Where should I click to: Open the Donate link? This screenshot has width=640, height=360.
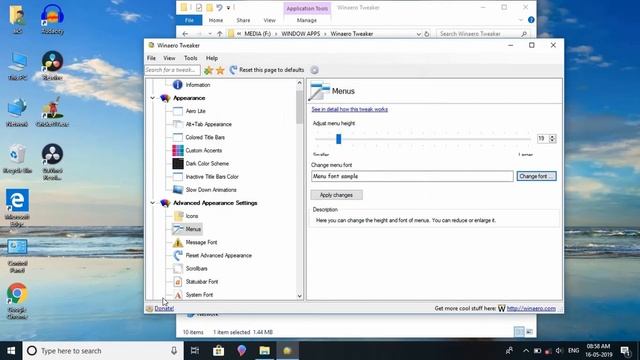[164, 309]
